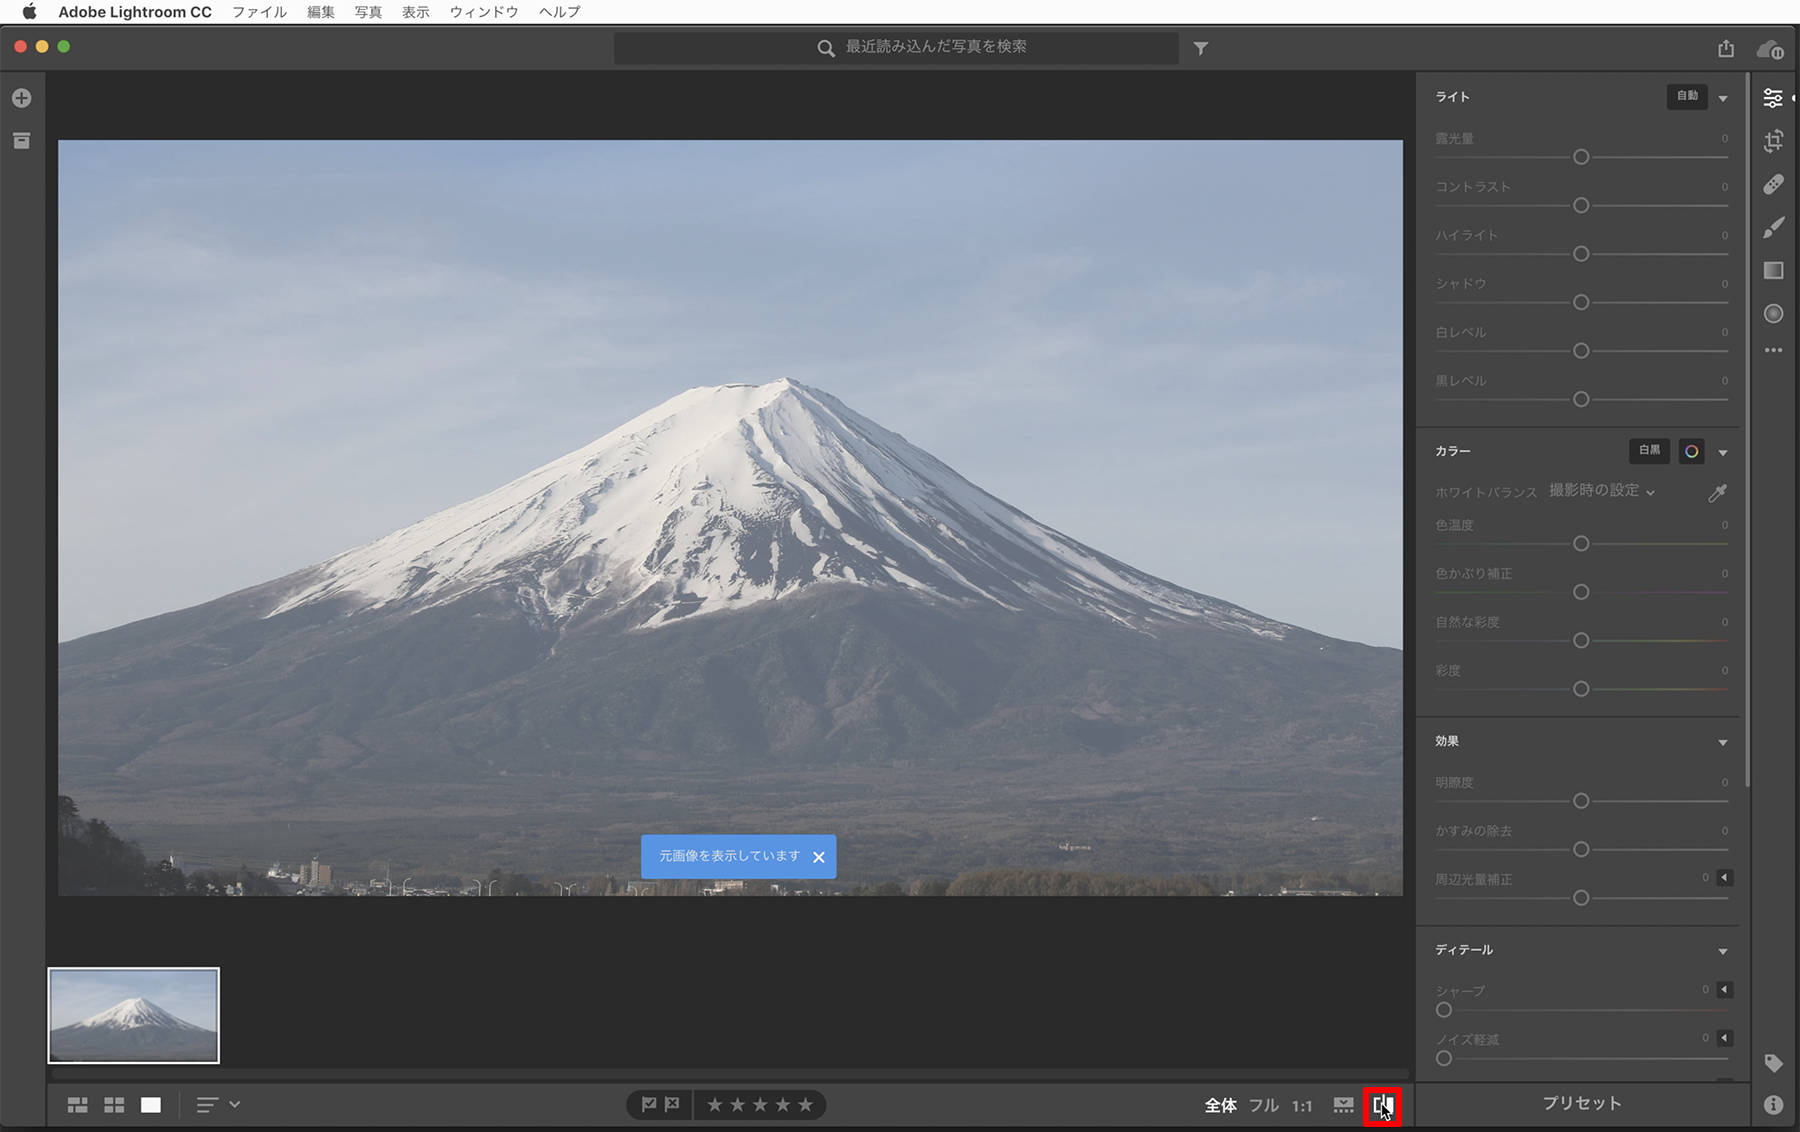Collapse the カラー panel arrow

point(1723,452)
